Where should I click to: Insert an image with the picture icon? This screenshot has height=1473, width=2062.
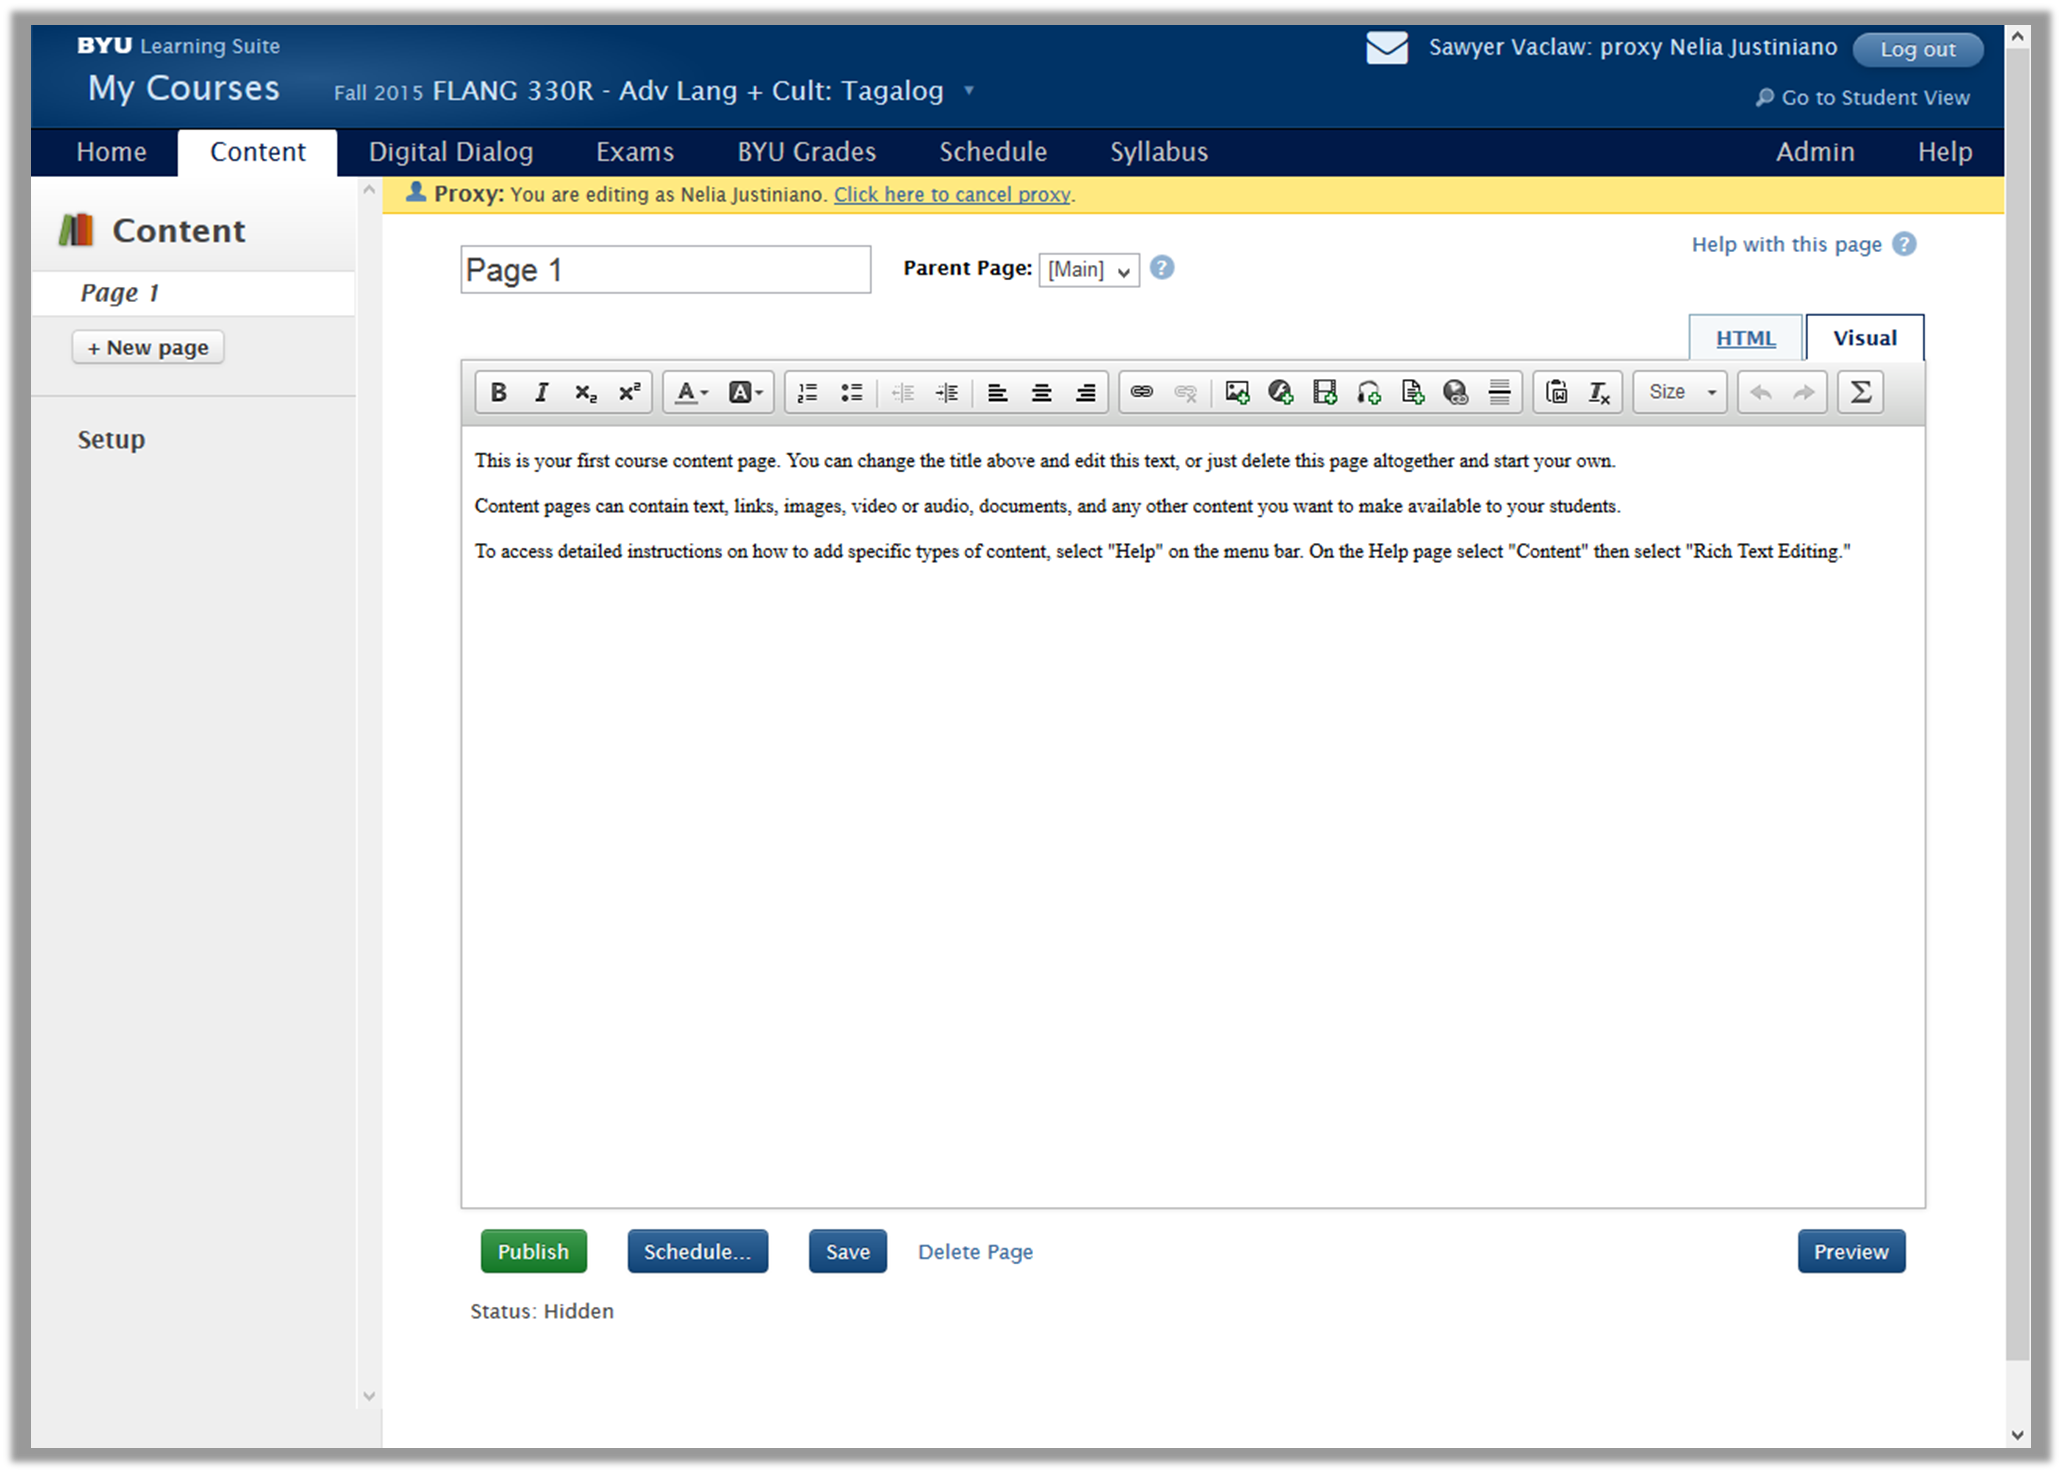point(1237,392)
